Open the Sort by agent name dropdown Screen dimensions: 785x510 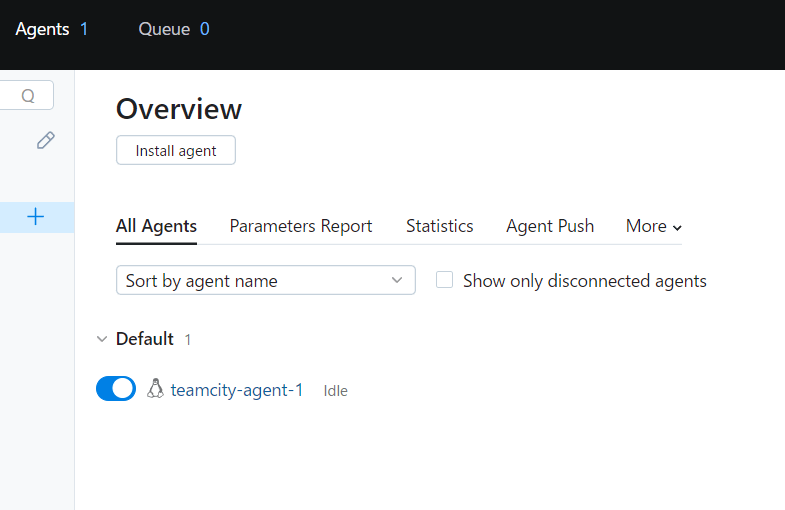pyautogui.click(x=265, y=280)
